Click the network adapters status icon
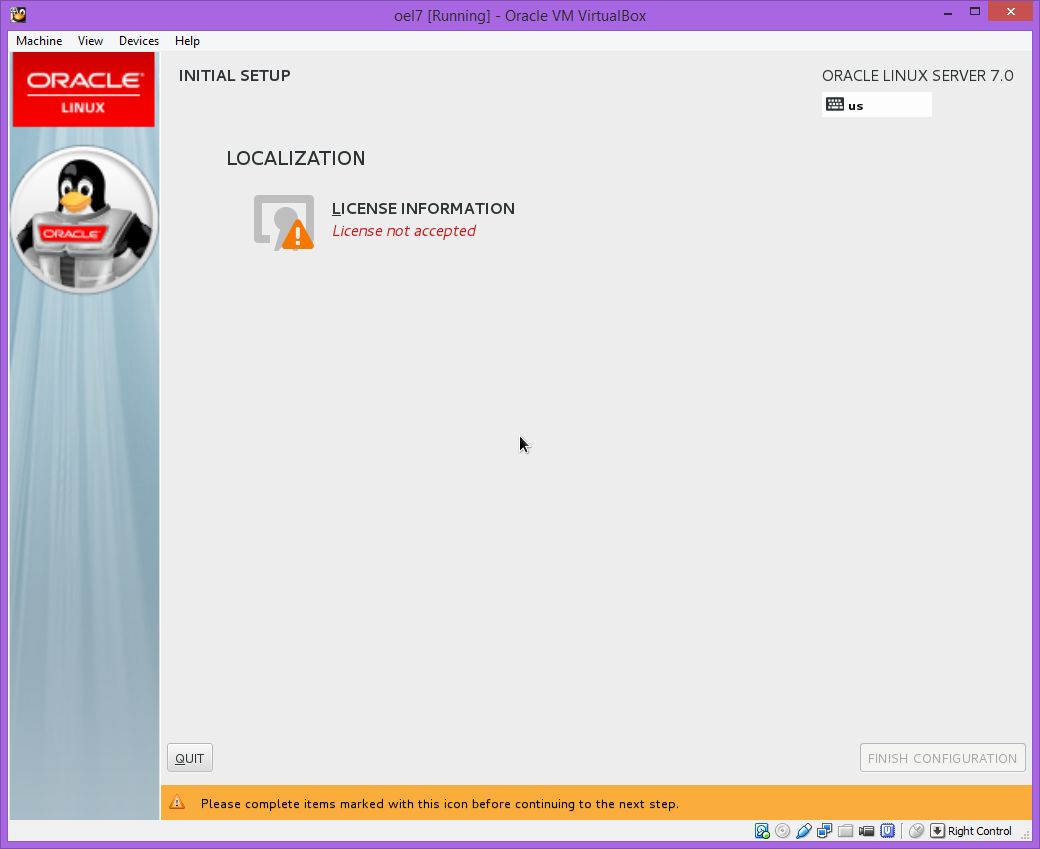This screenshot has width=1040, height=849. coord(824,831)
